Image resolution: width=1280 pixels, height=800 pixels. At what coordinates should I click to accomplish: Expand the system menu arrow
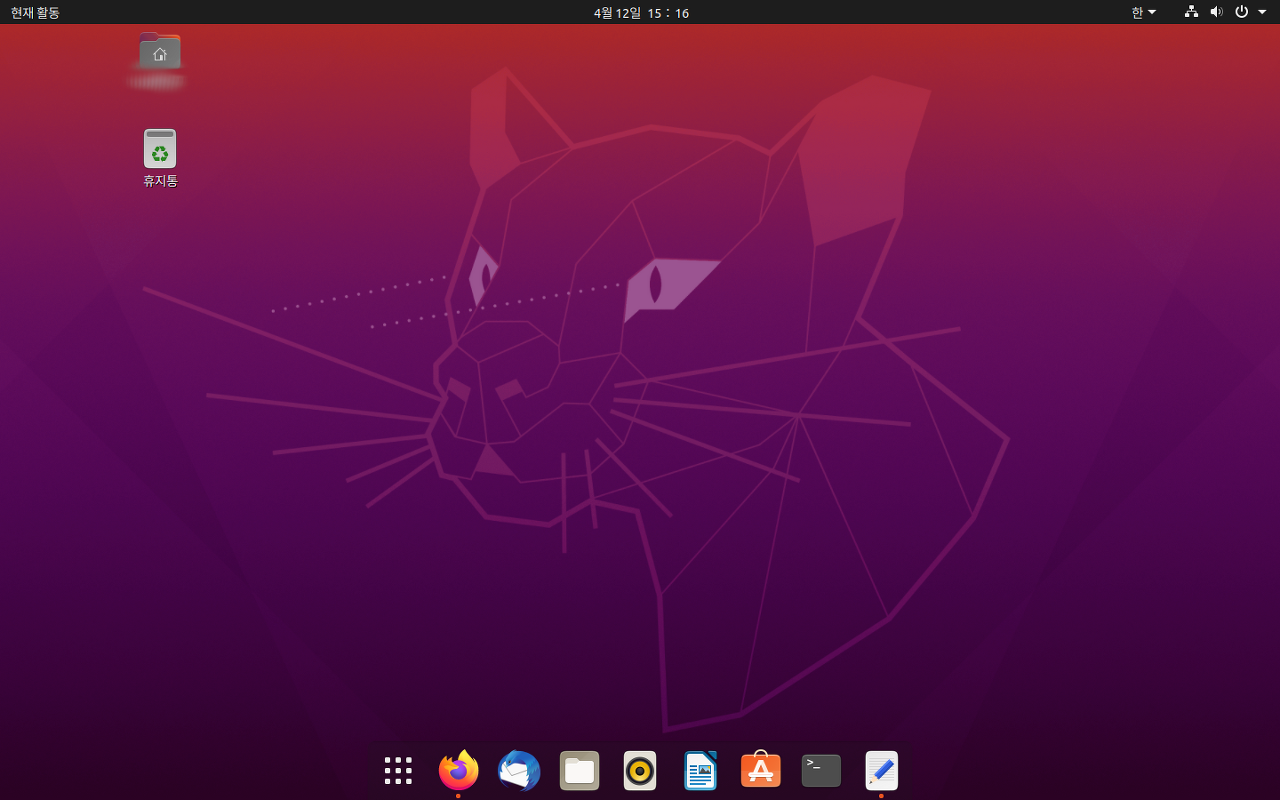pos(1262,12)
